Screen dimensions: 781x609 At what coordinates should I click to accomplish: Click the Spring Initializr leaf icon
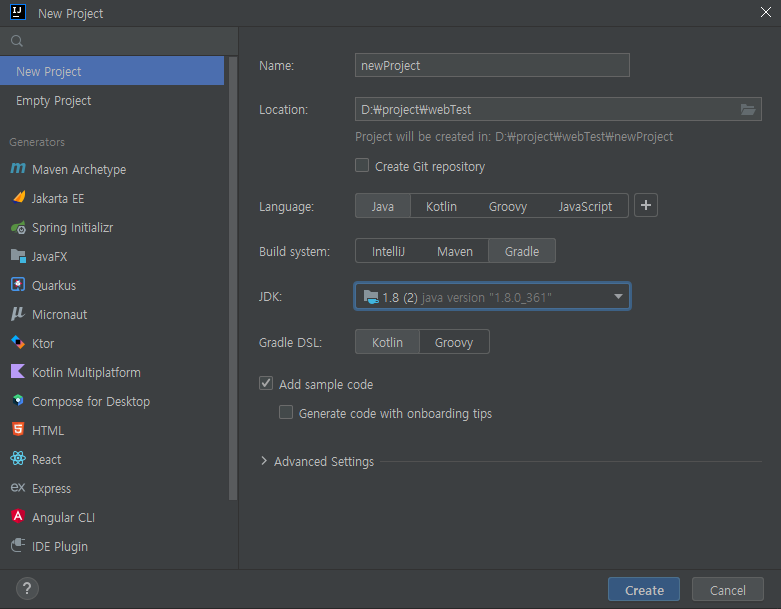[x=18, y=227]
